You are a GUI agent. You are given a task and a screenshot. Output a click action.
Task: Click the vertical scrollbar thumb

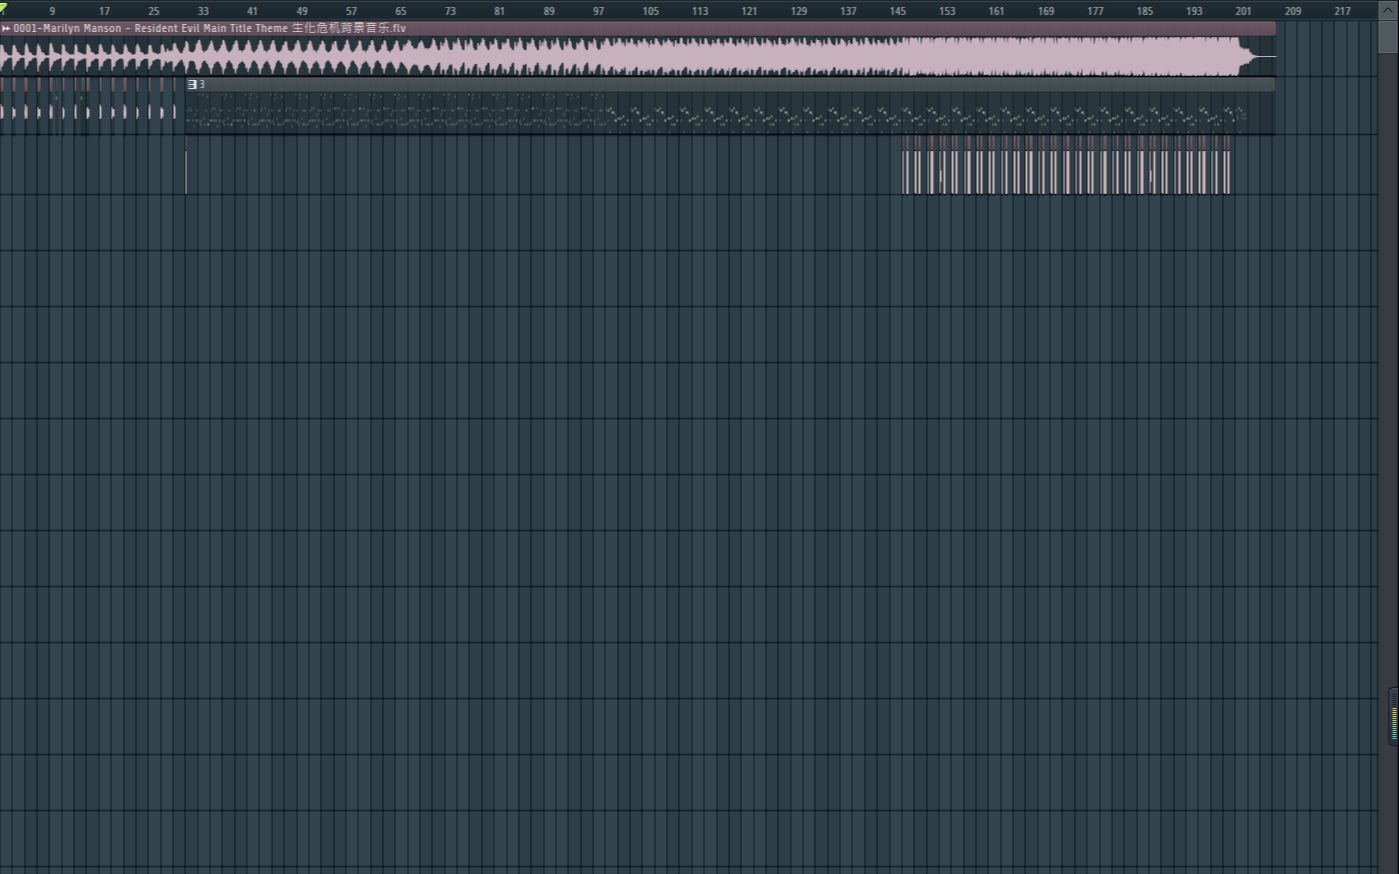[x=1388, y=35]
